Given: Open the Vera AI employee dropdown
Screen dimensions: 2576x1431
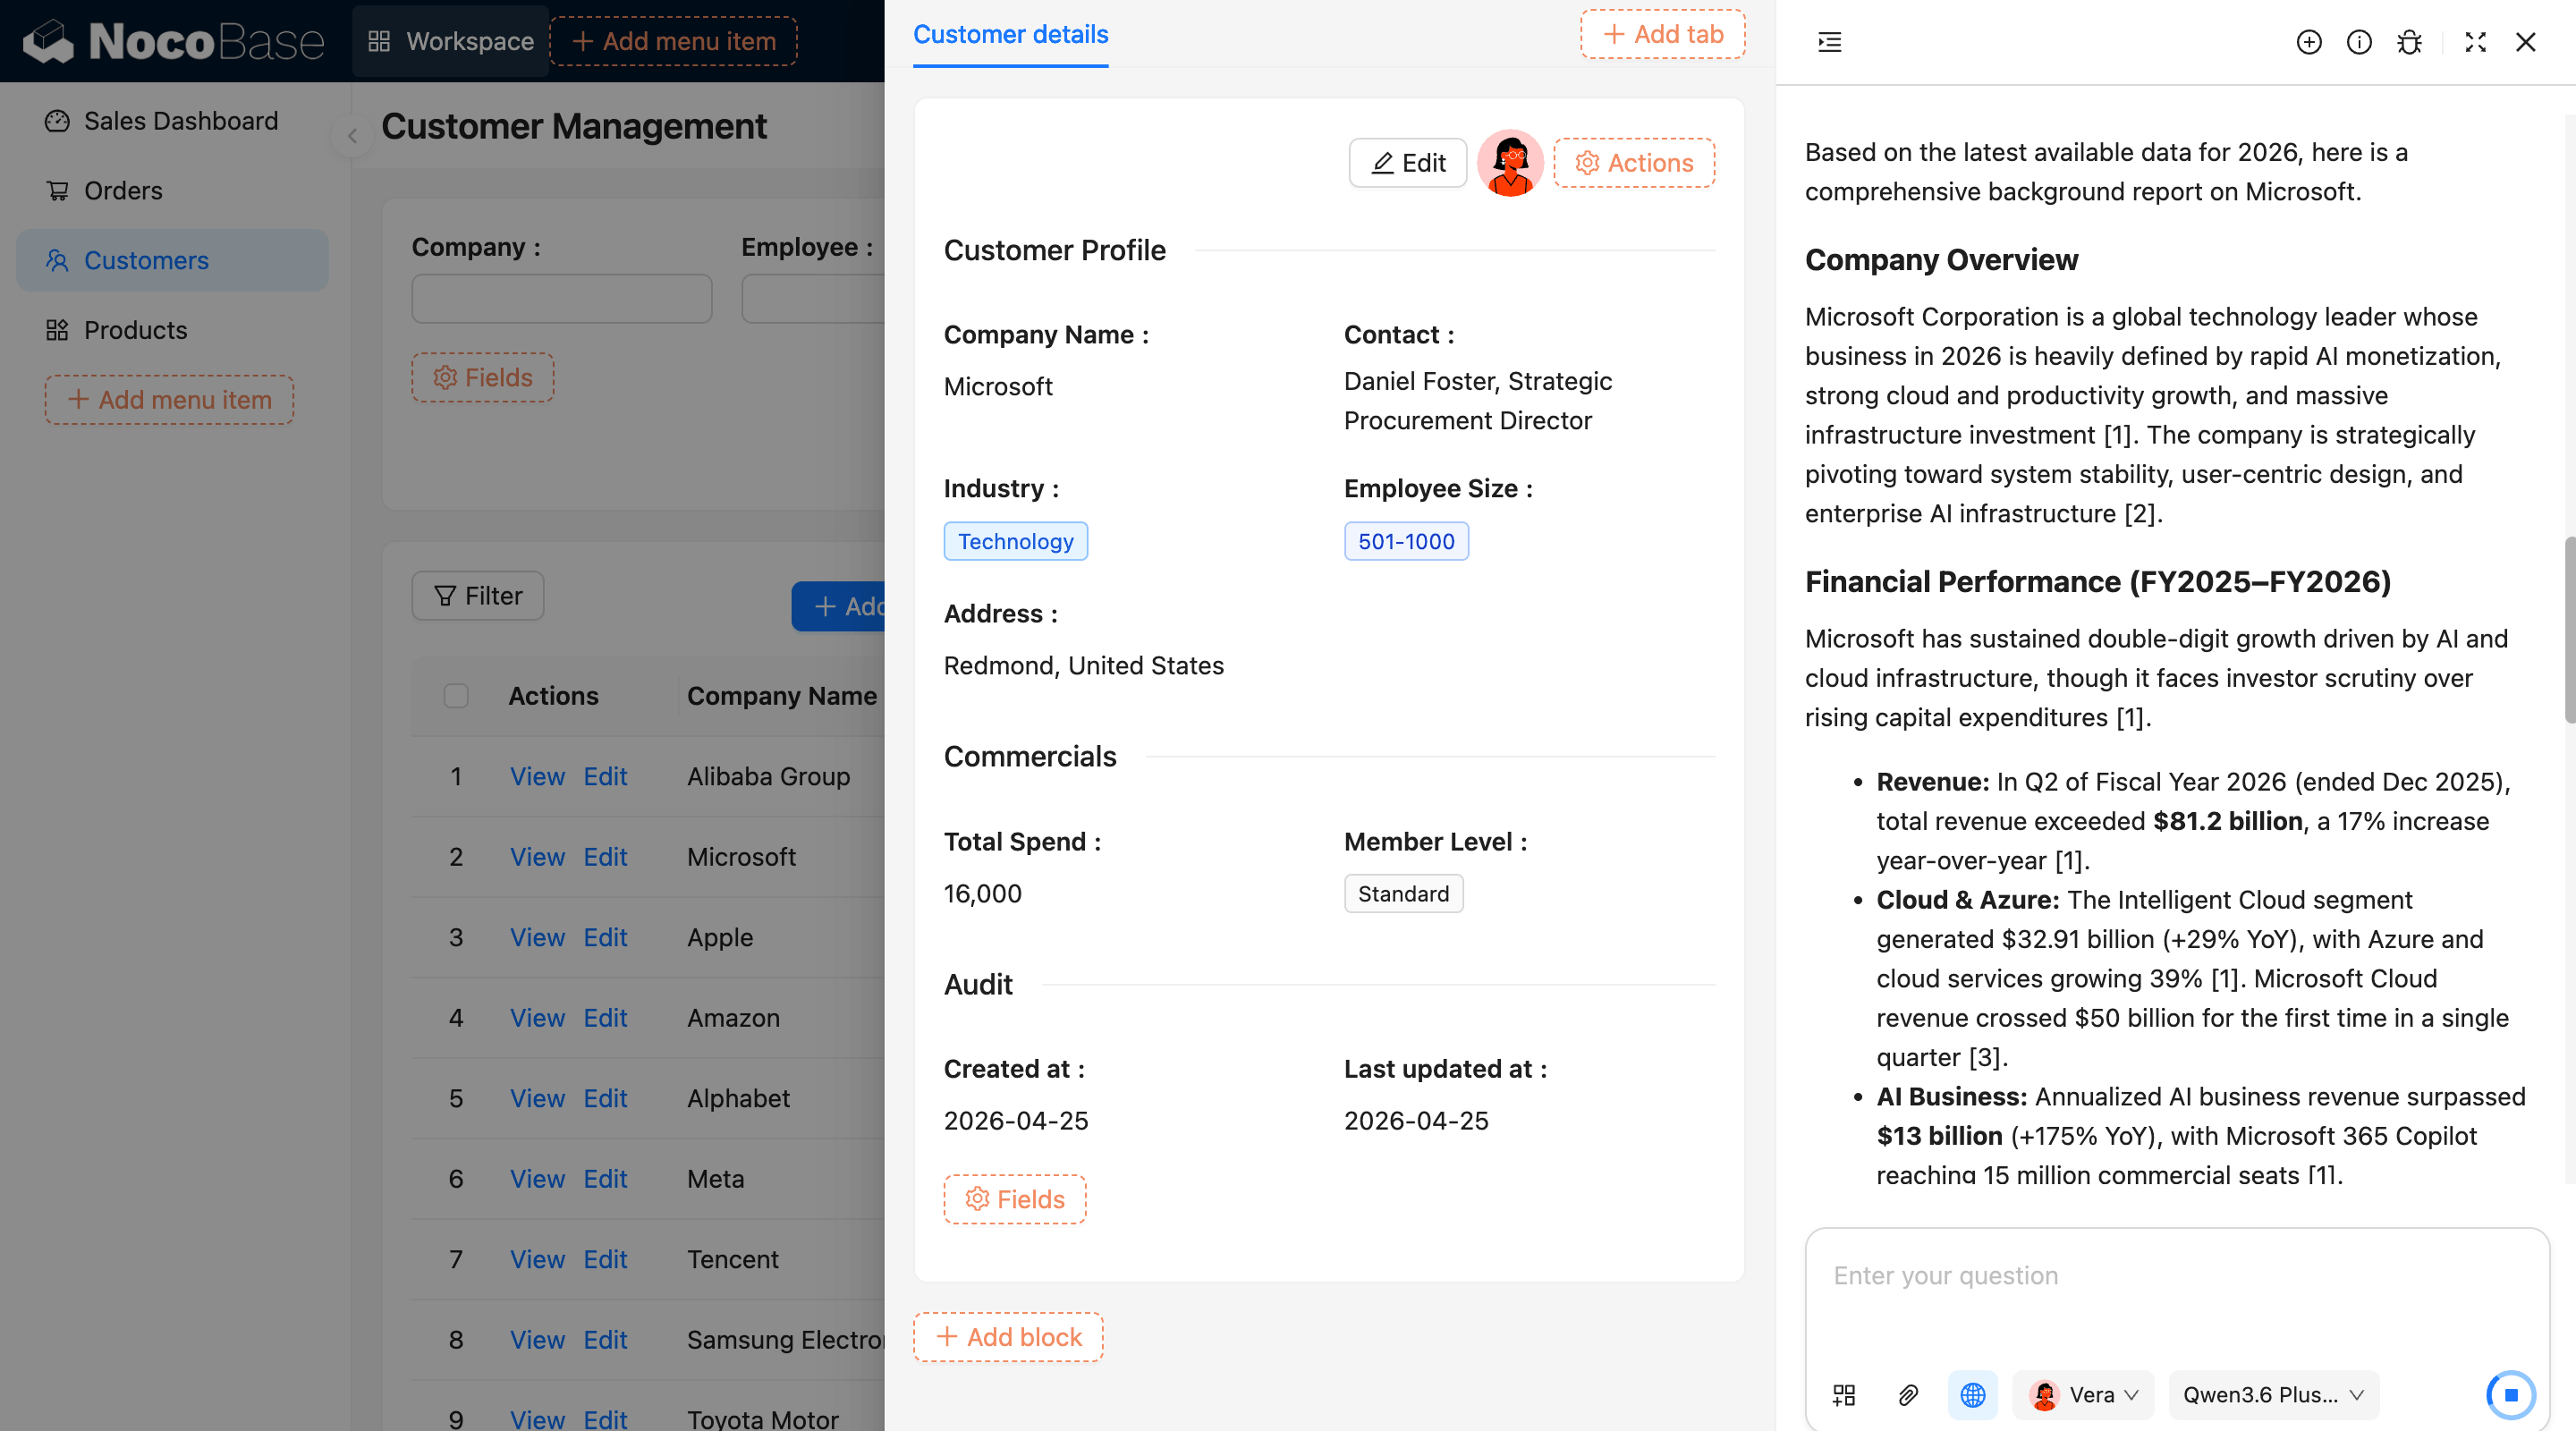Looking at the screenshot, I should click(x=2083, y=1394).
